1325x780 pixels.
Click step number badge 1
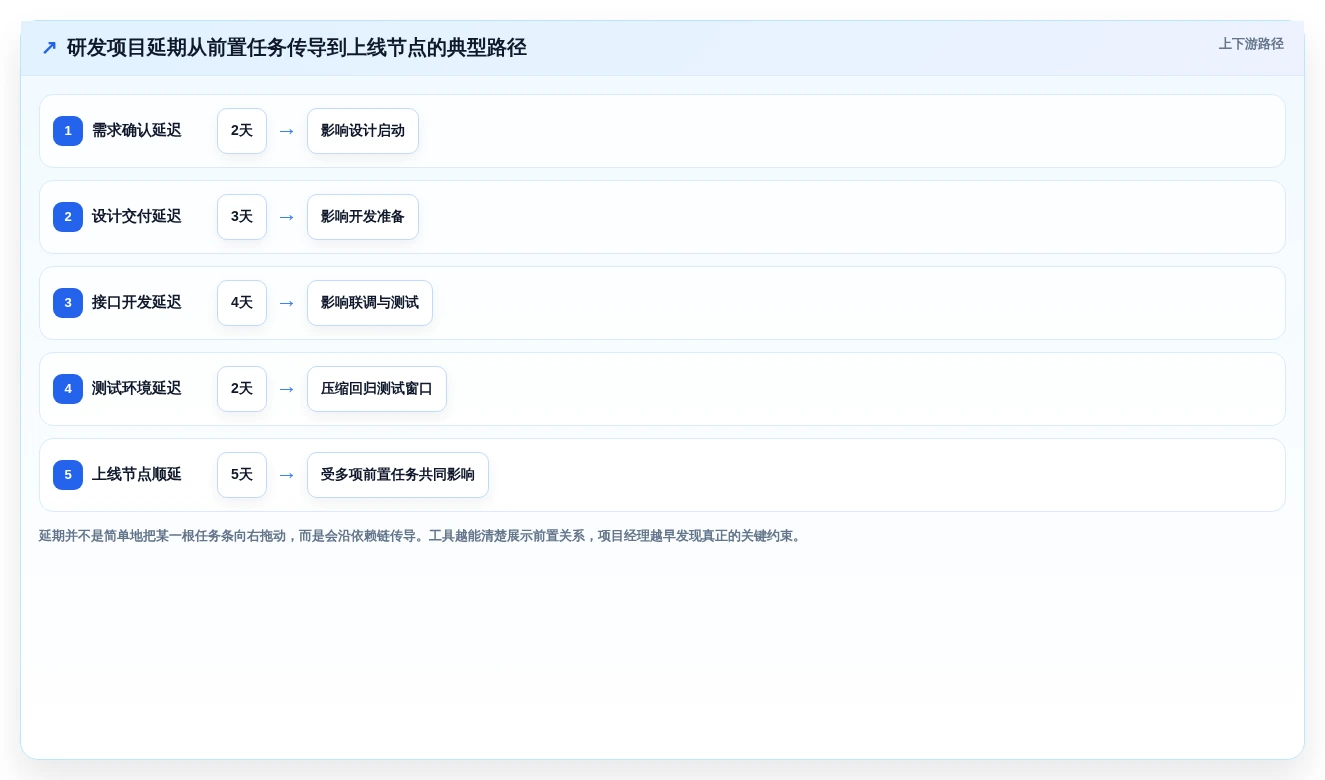68,131
